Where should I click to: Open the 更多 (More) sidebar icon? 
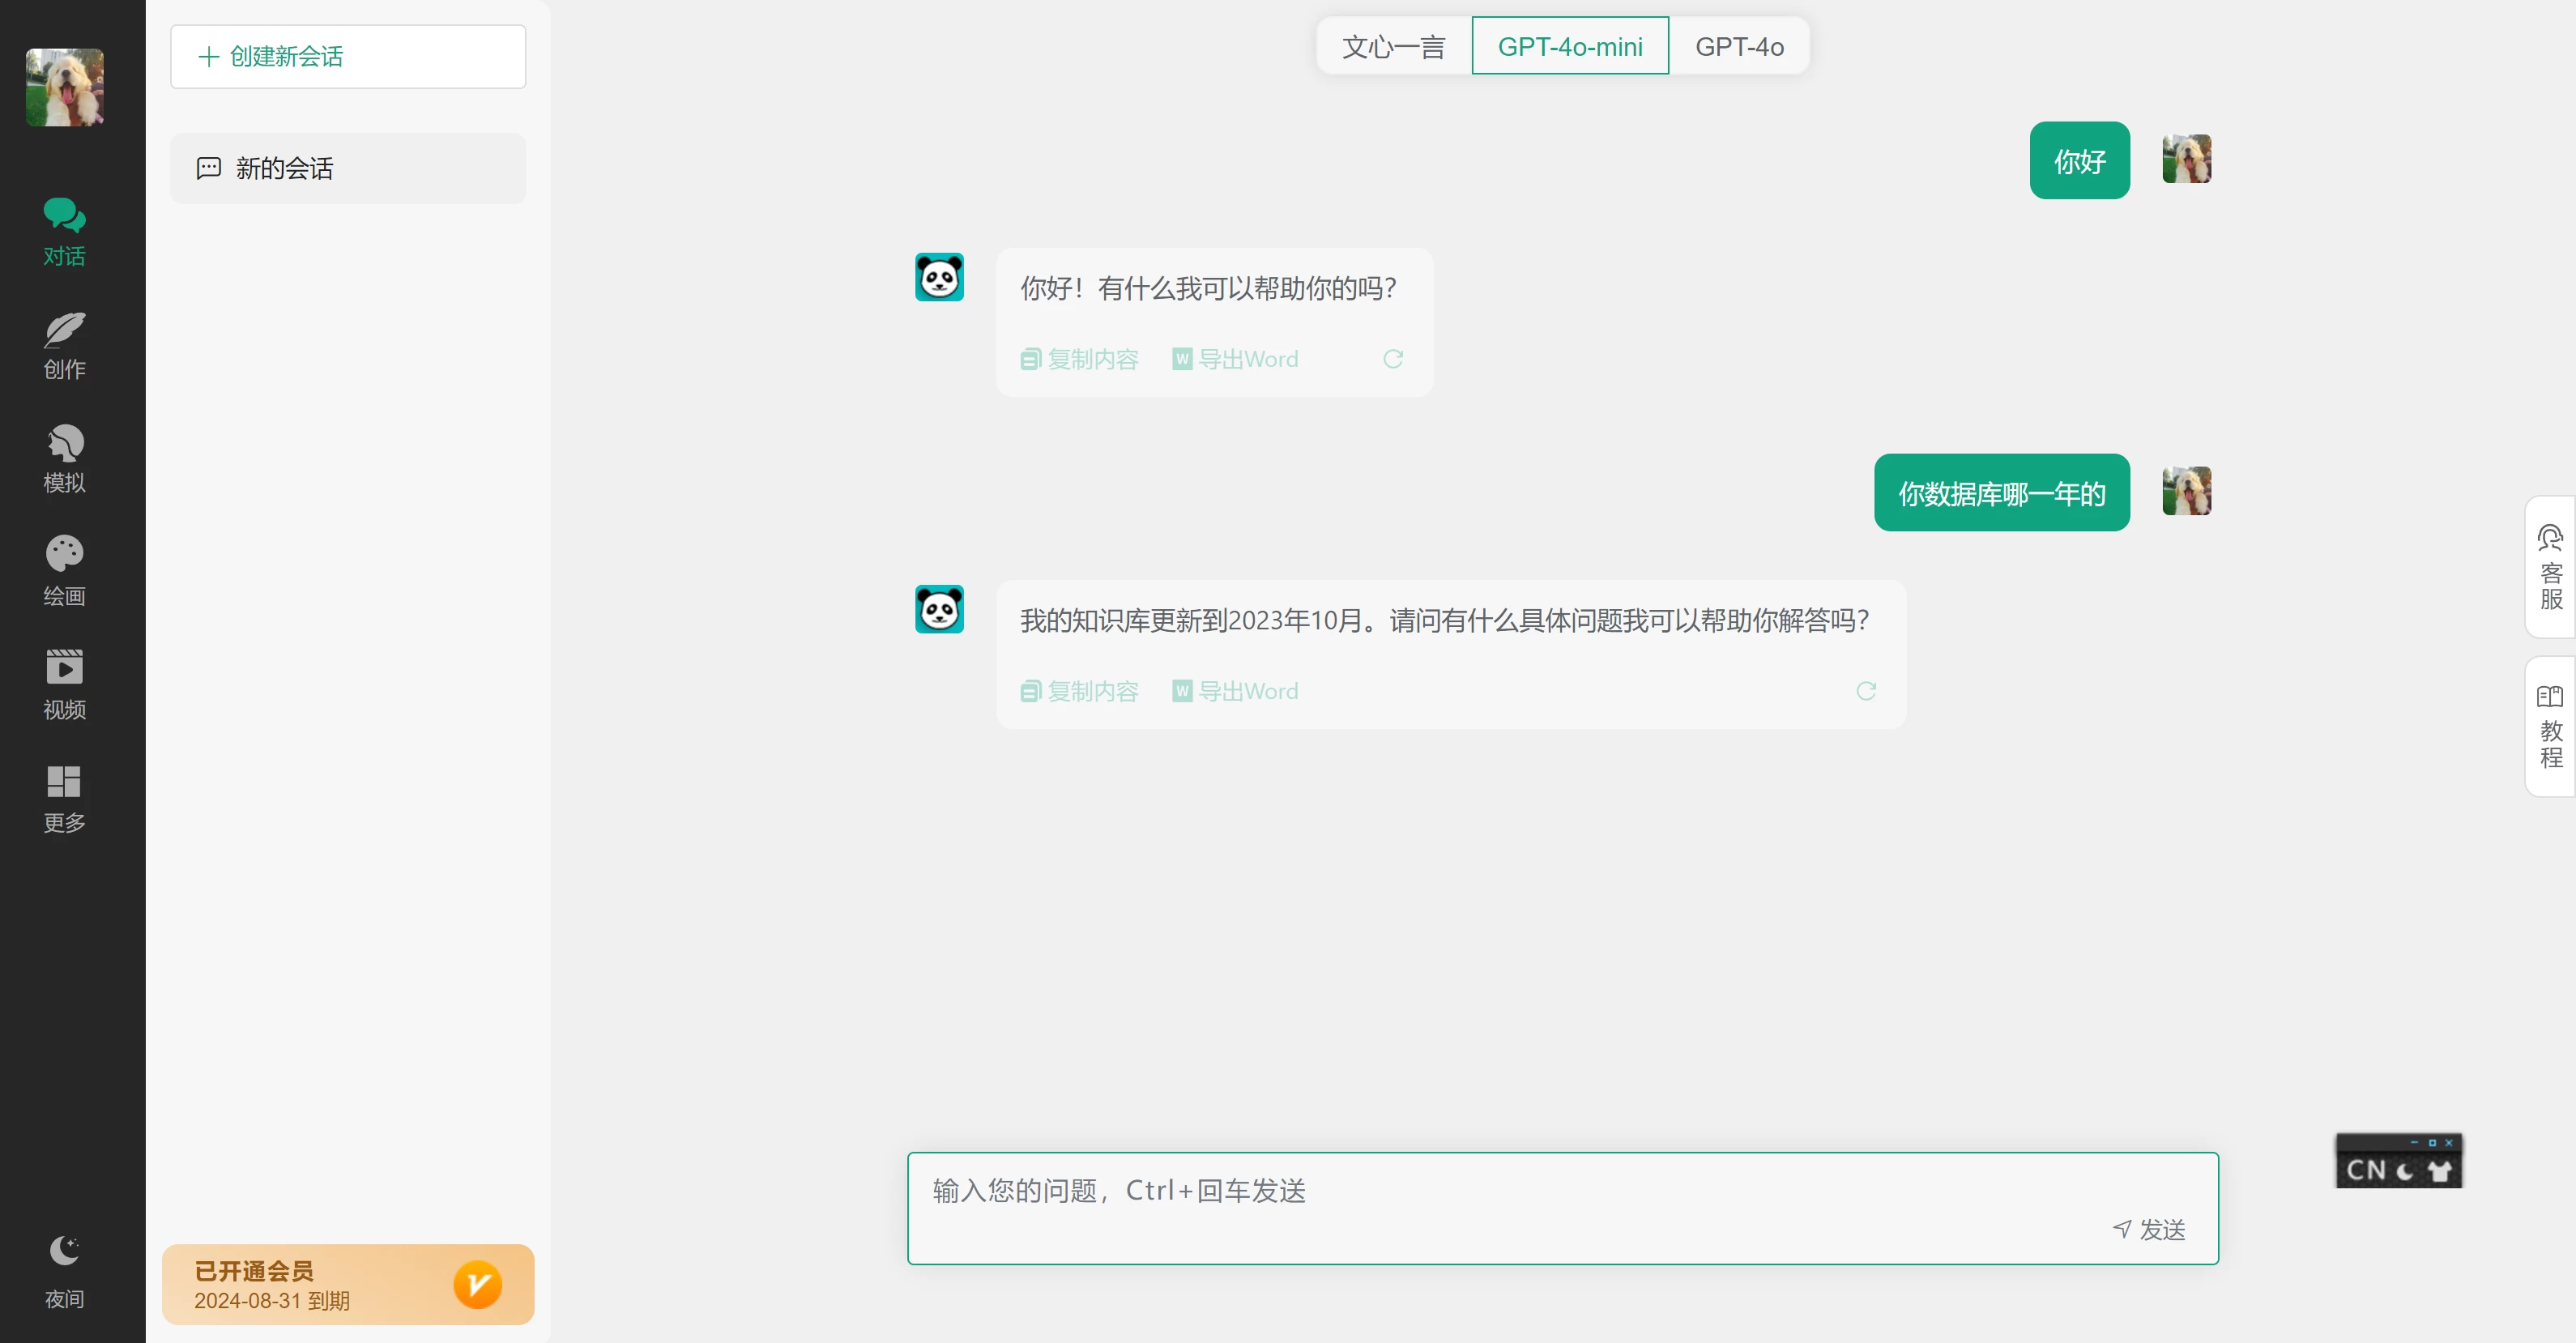point(64,797)
